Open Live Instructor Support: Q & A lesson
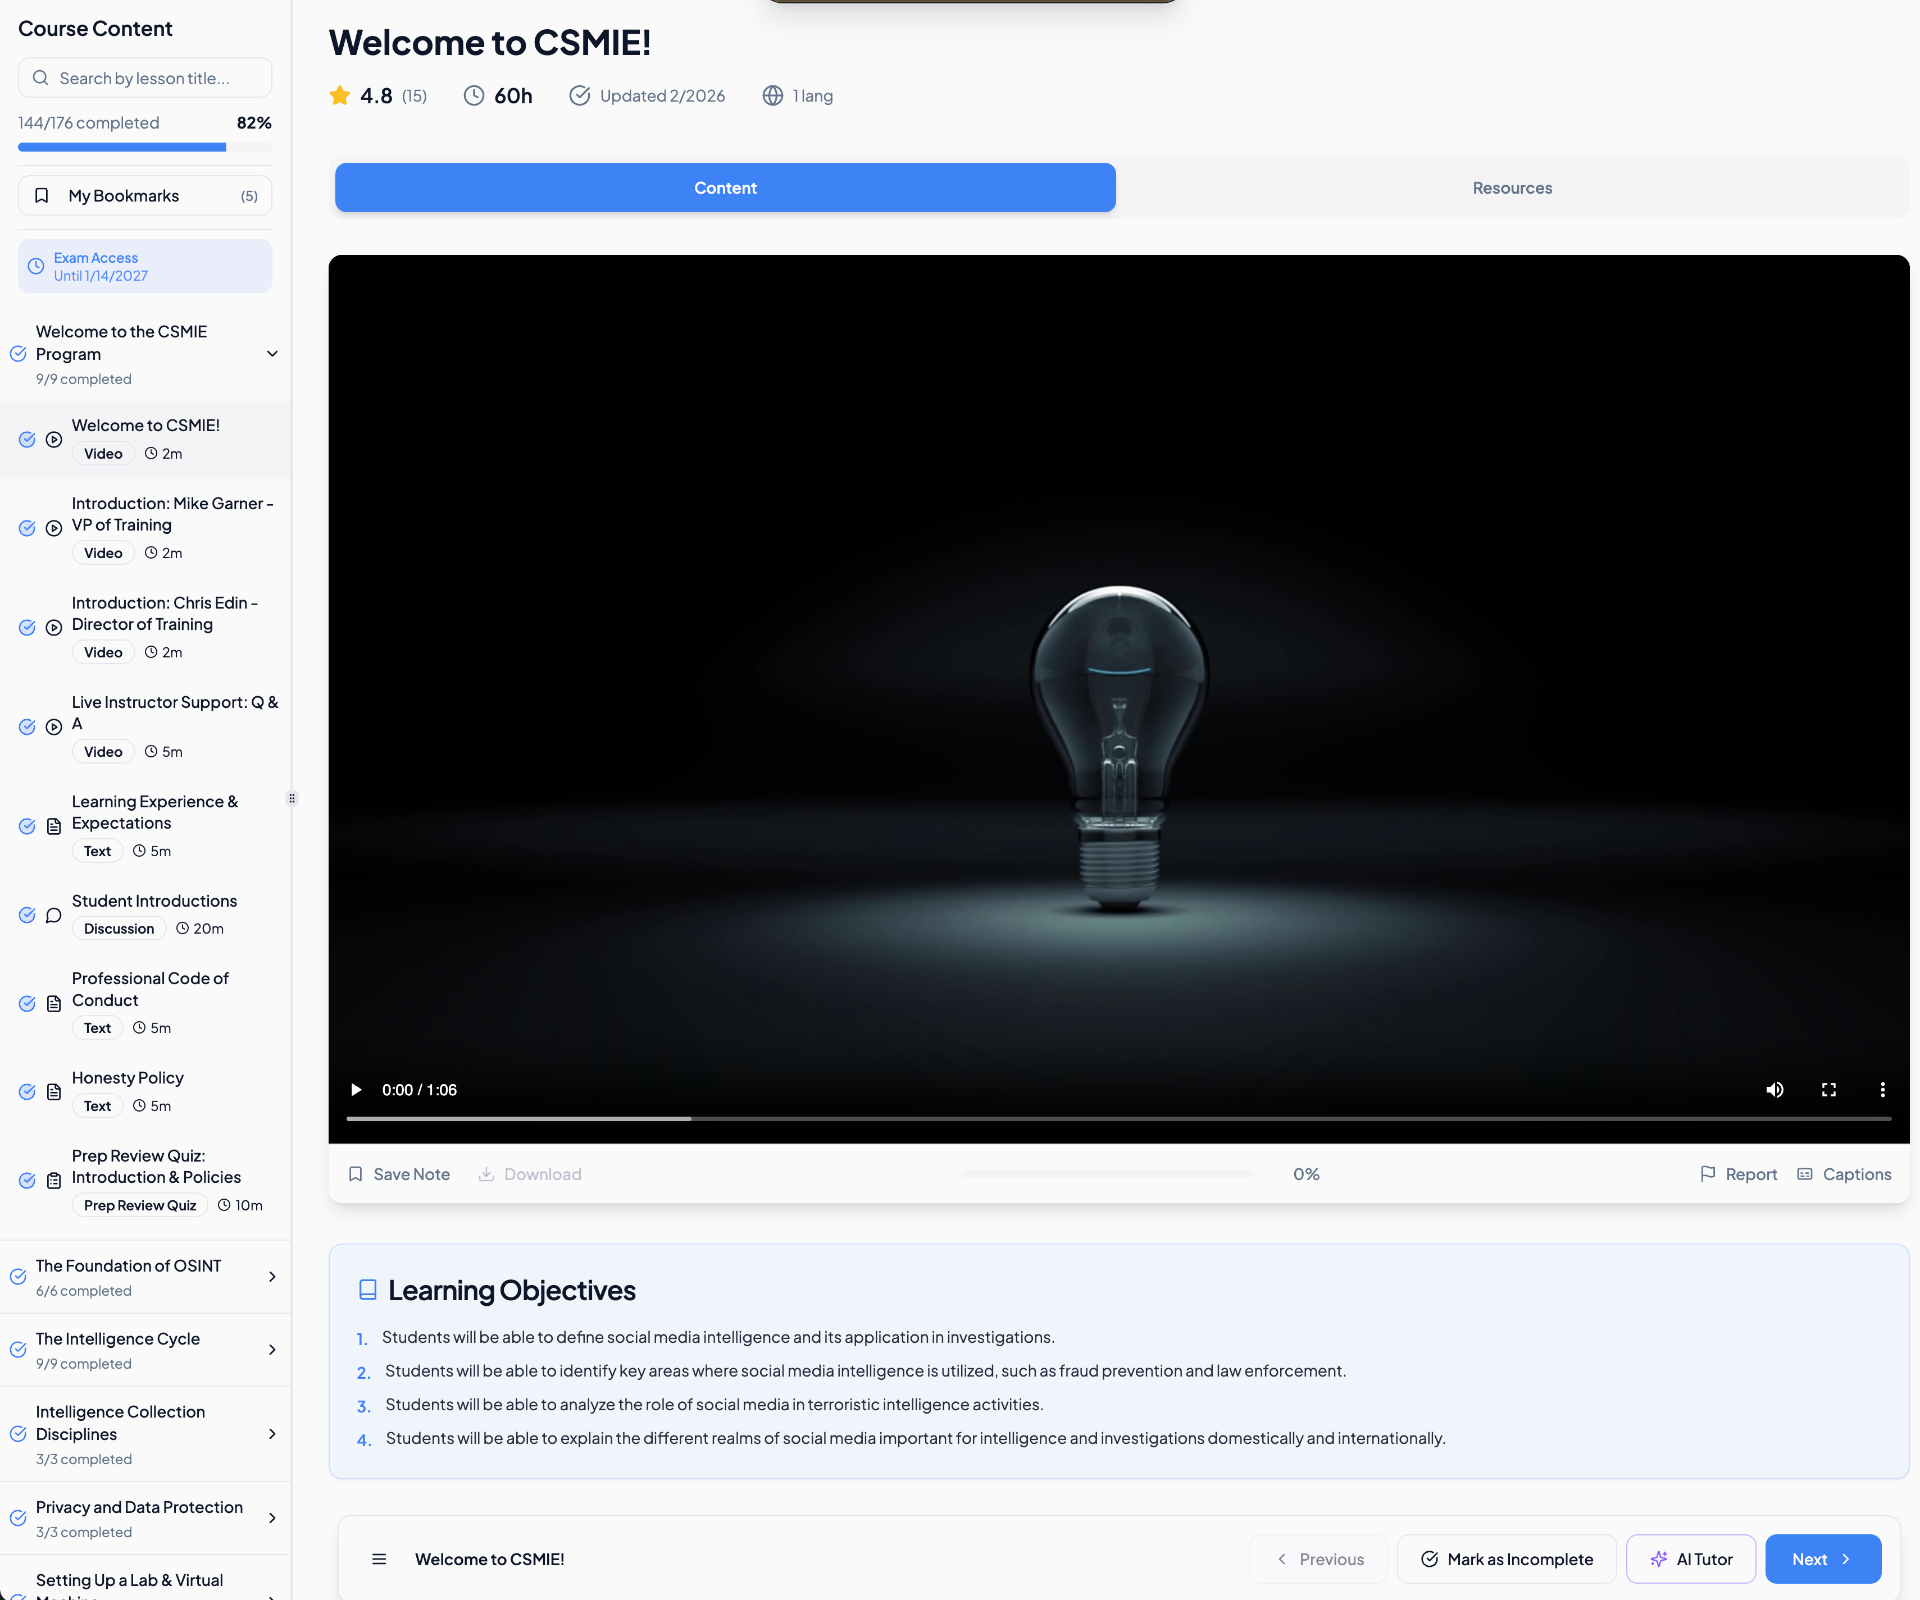Viewport: 1920px width, 1600px height. click(x=145, y=726)
